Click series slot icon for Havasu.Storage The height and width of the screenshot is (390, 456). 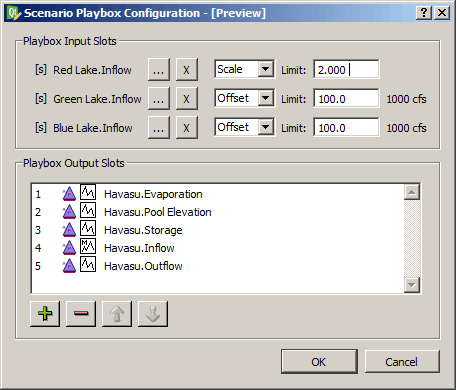click(x=88, y=229)
